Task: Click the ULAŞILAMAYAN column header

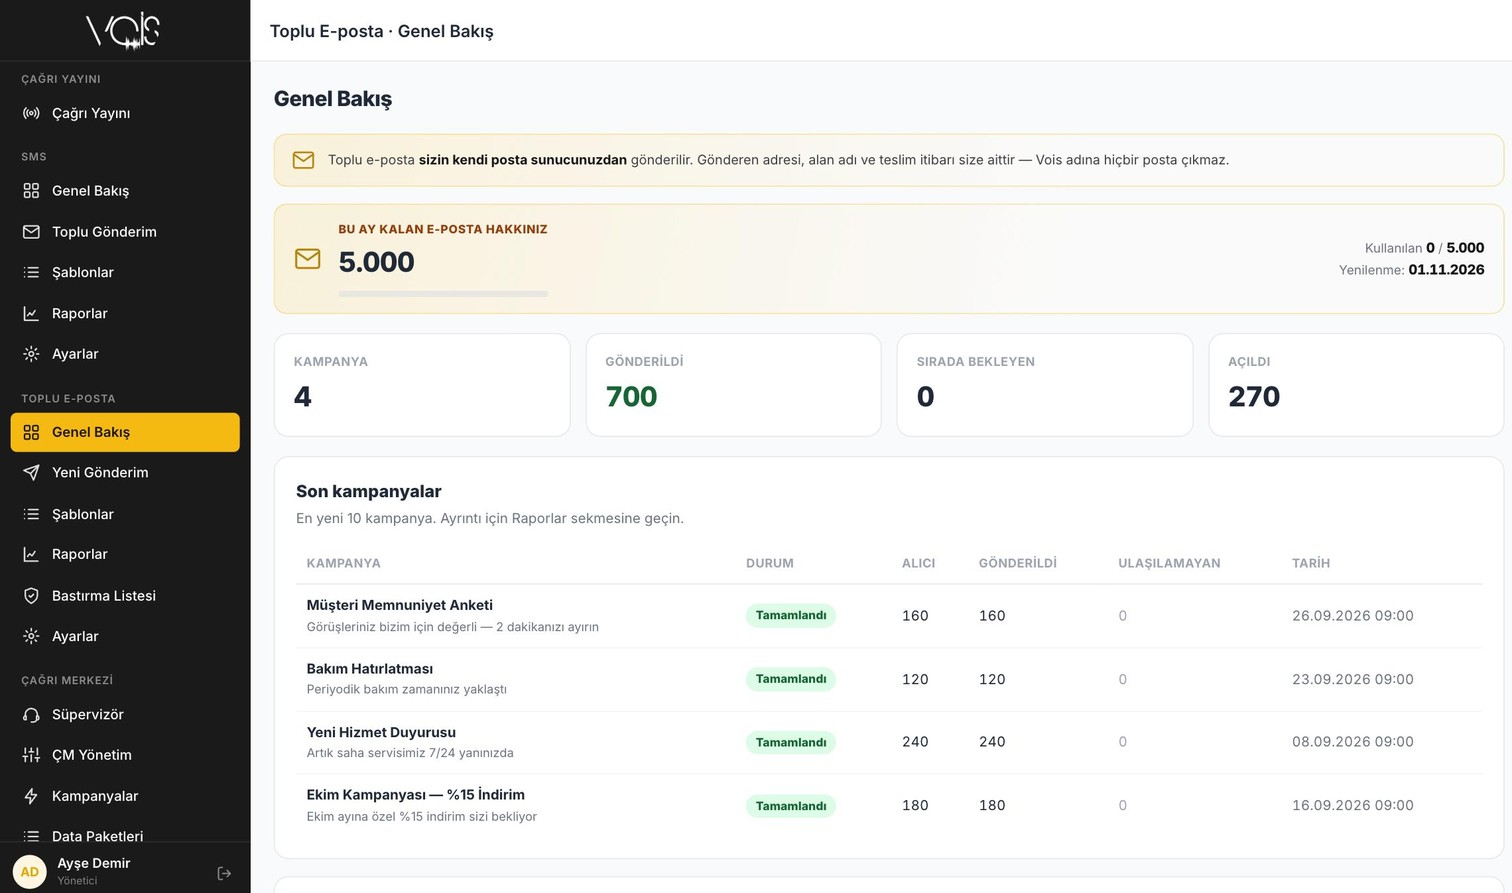Action: click(1169, 563)
